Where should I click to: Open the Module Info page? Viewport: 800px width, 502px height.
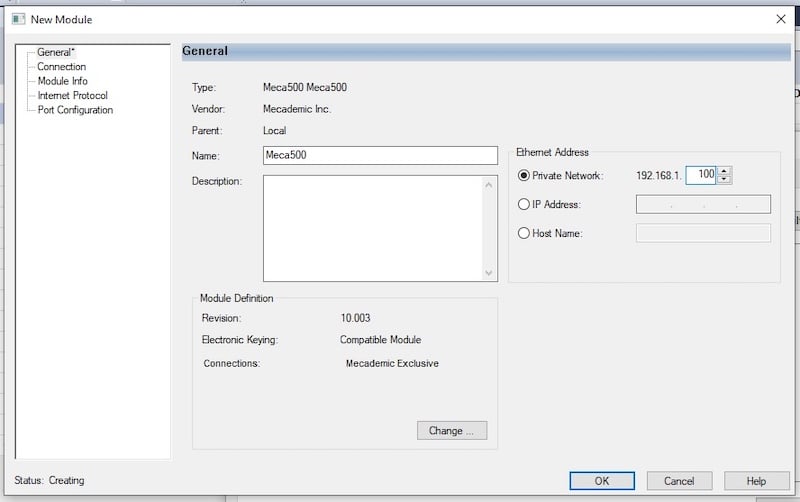(62, 81)
